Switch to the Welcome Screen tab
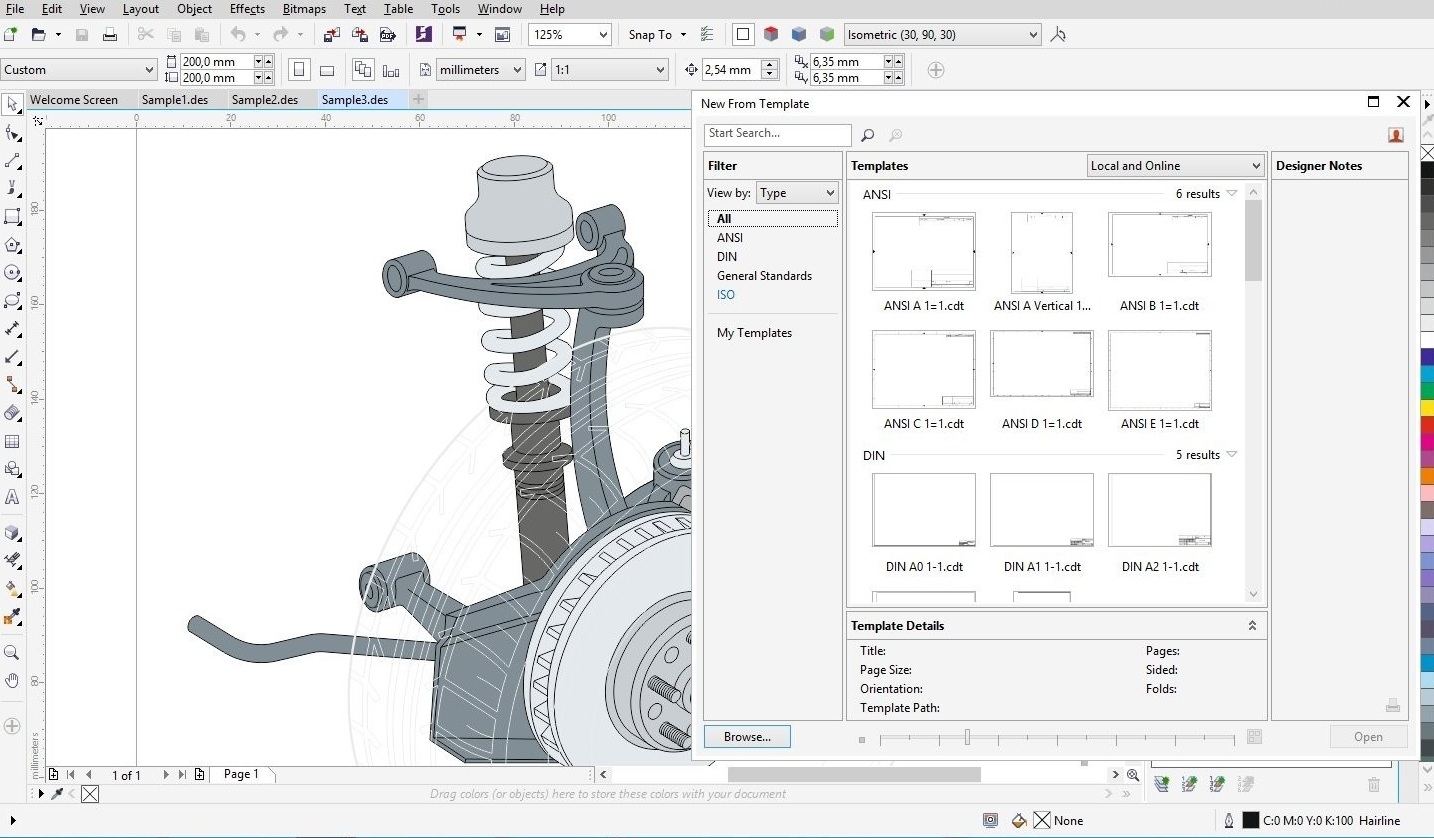The image size is (1434, 838). coord(74,100)
